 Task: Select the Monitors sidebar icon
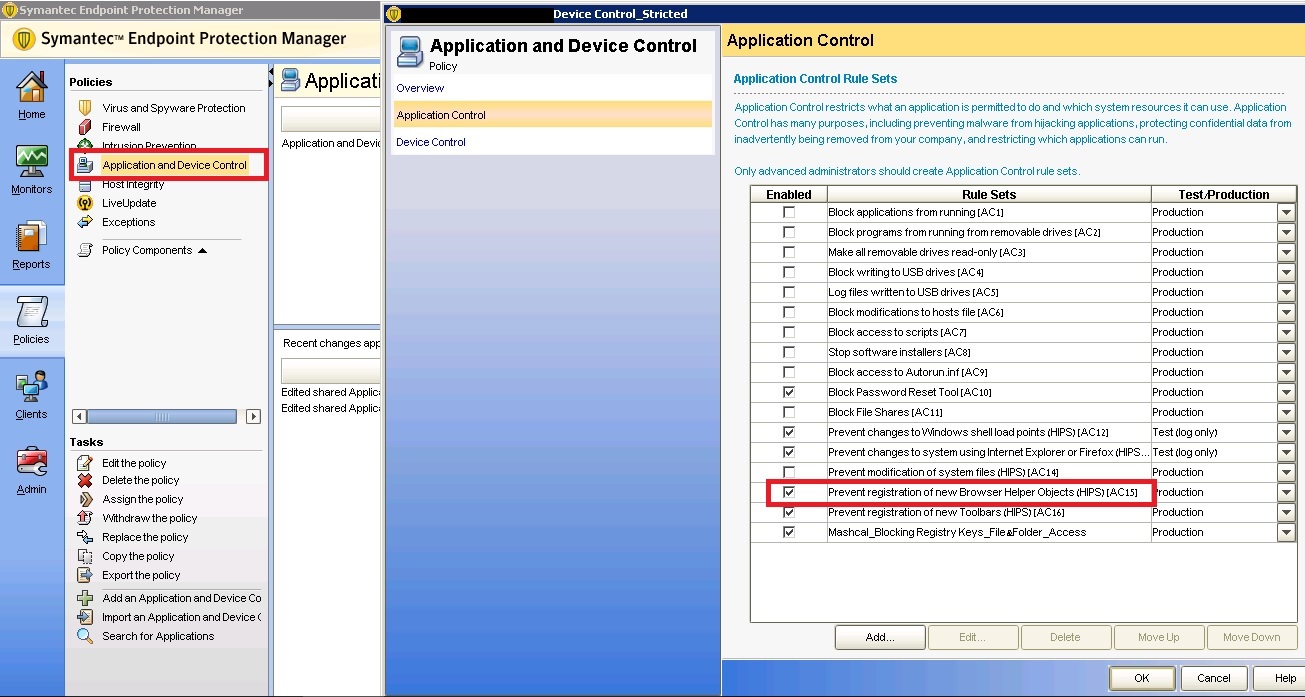click(x=30, y=163)
